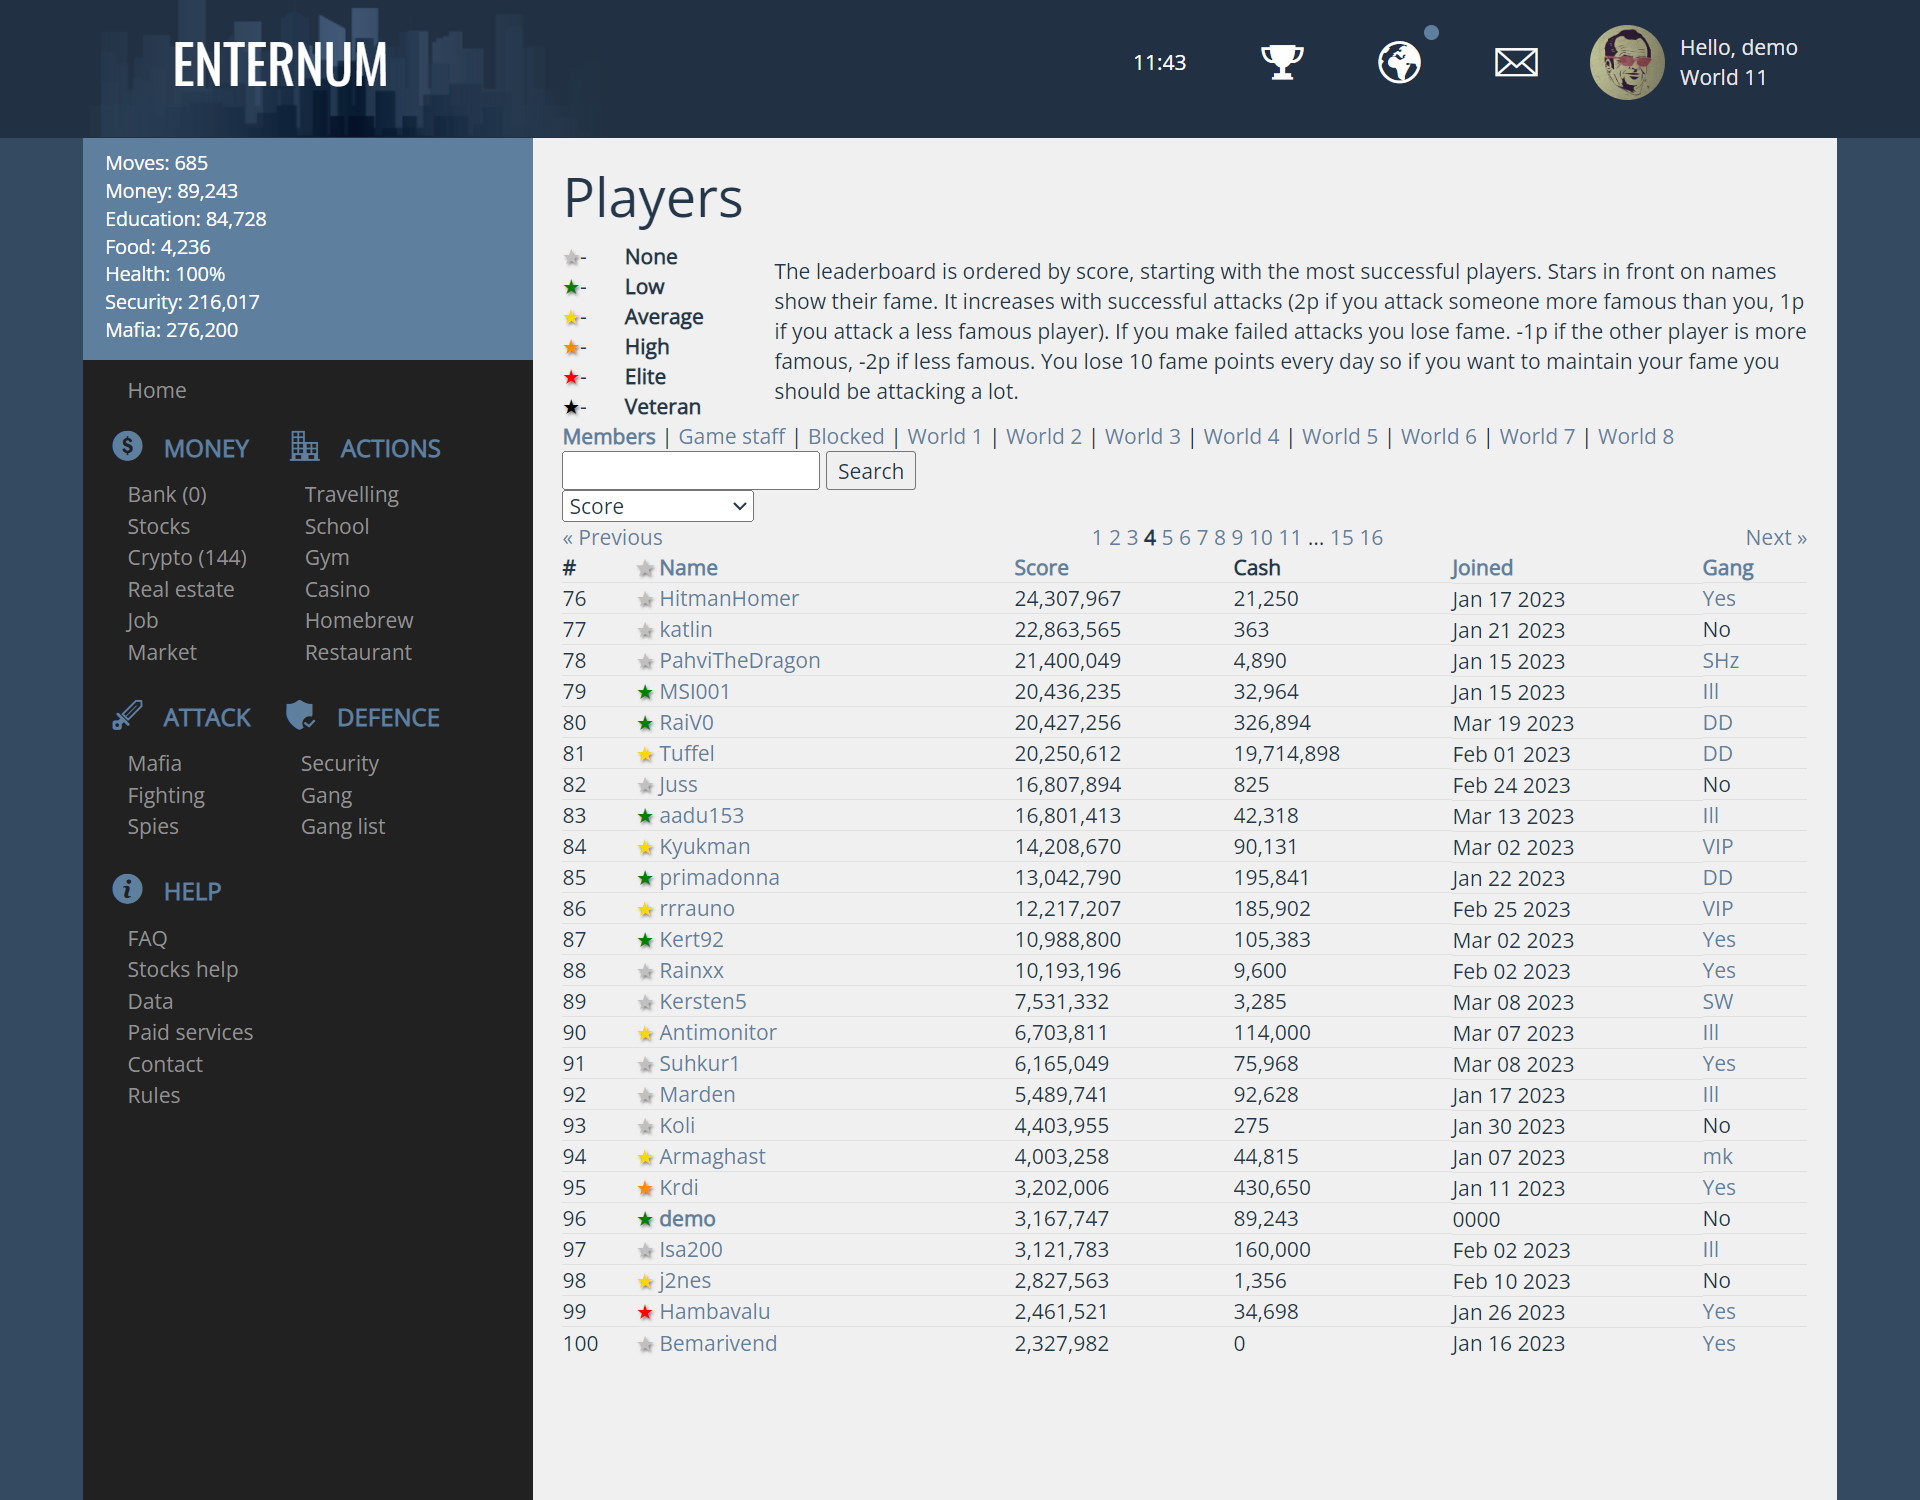Open Gang list in sidebar

pos(342,827)
